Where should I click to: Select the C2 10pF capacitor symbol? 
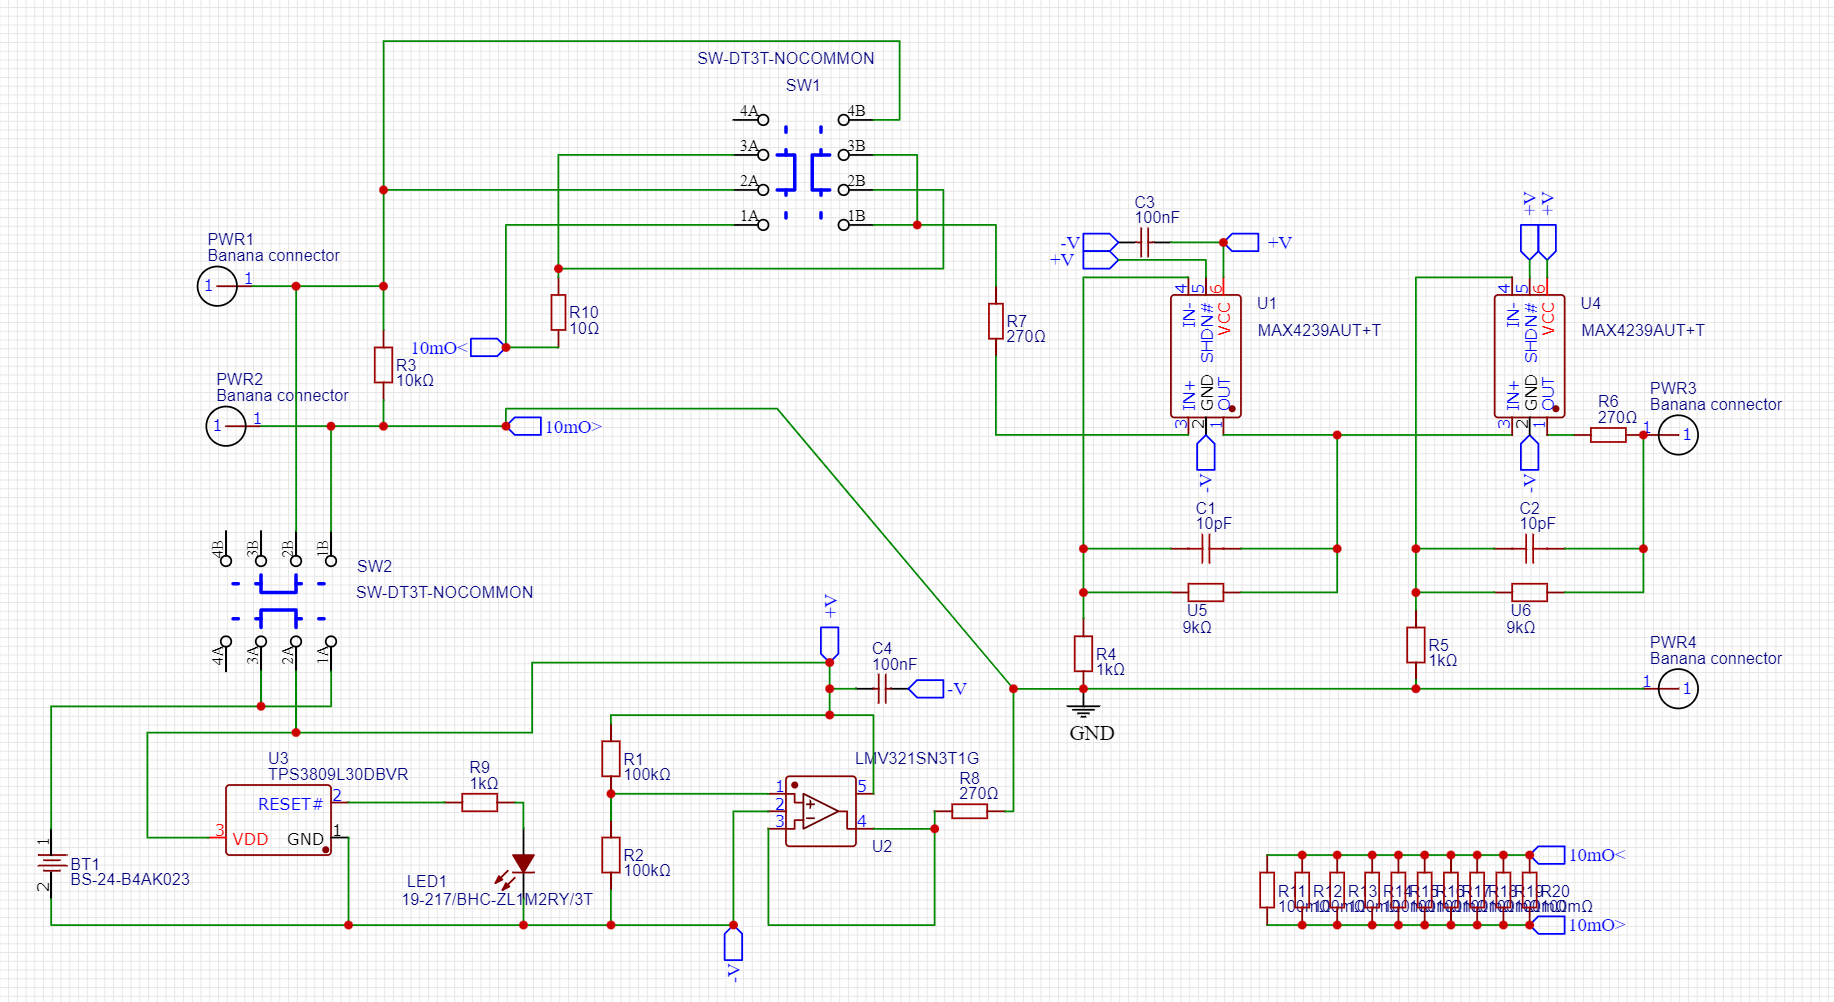coord(1530,549)
